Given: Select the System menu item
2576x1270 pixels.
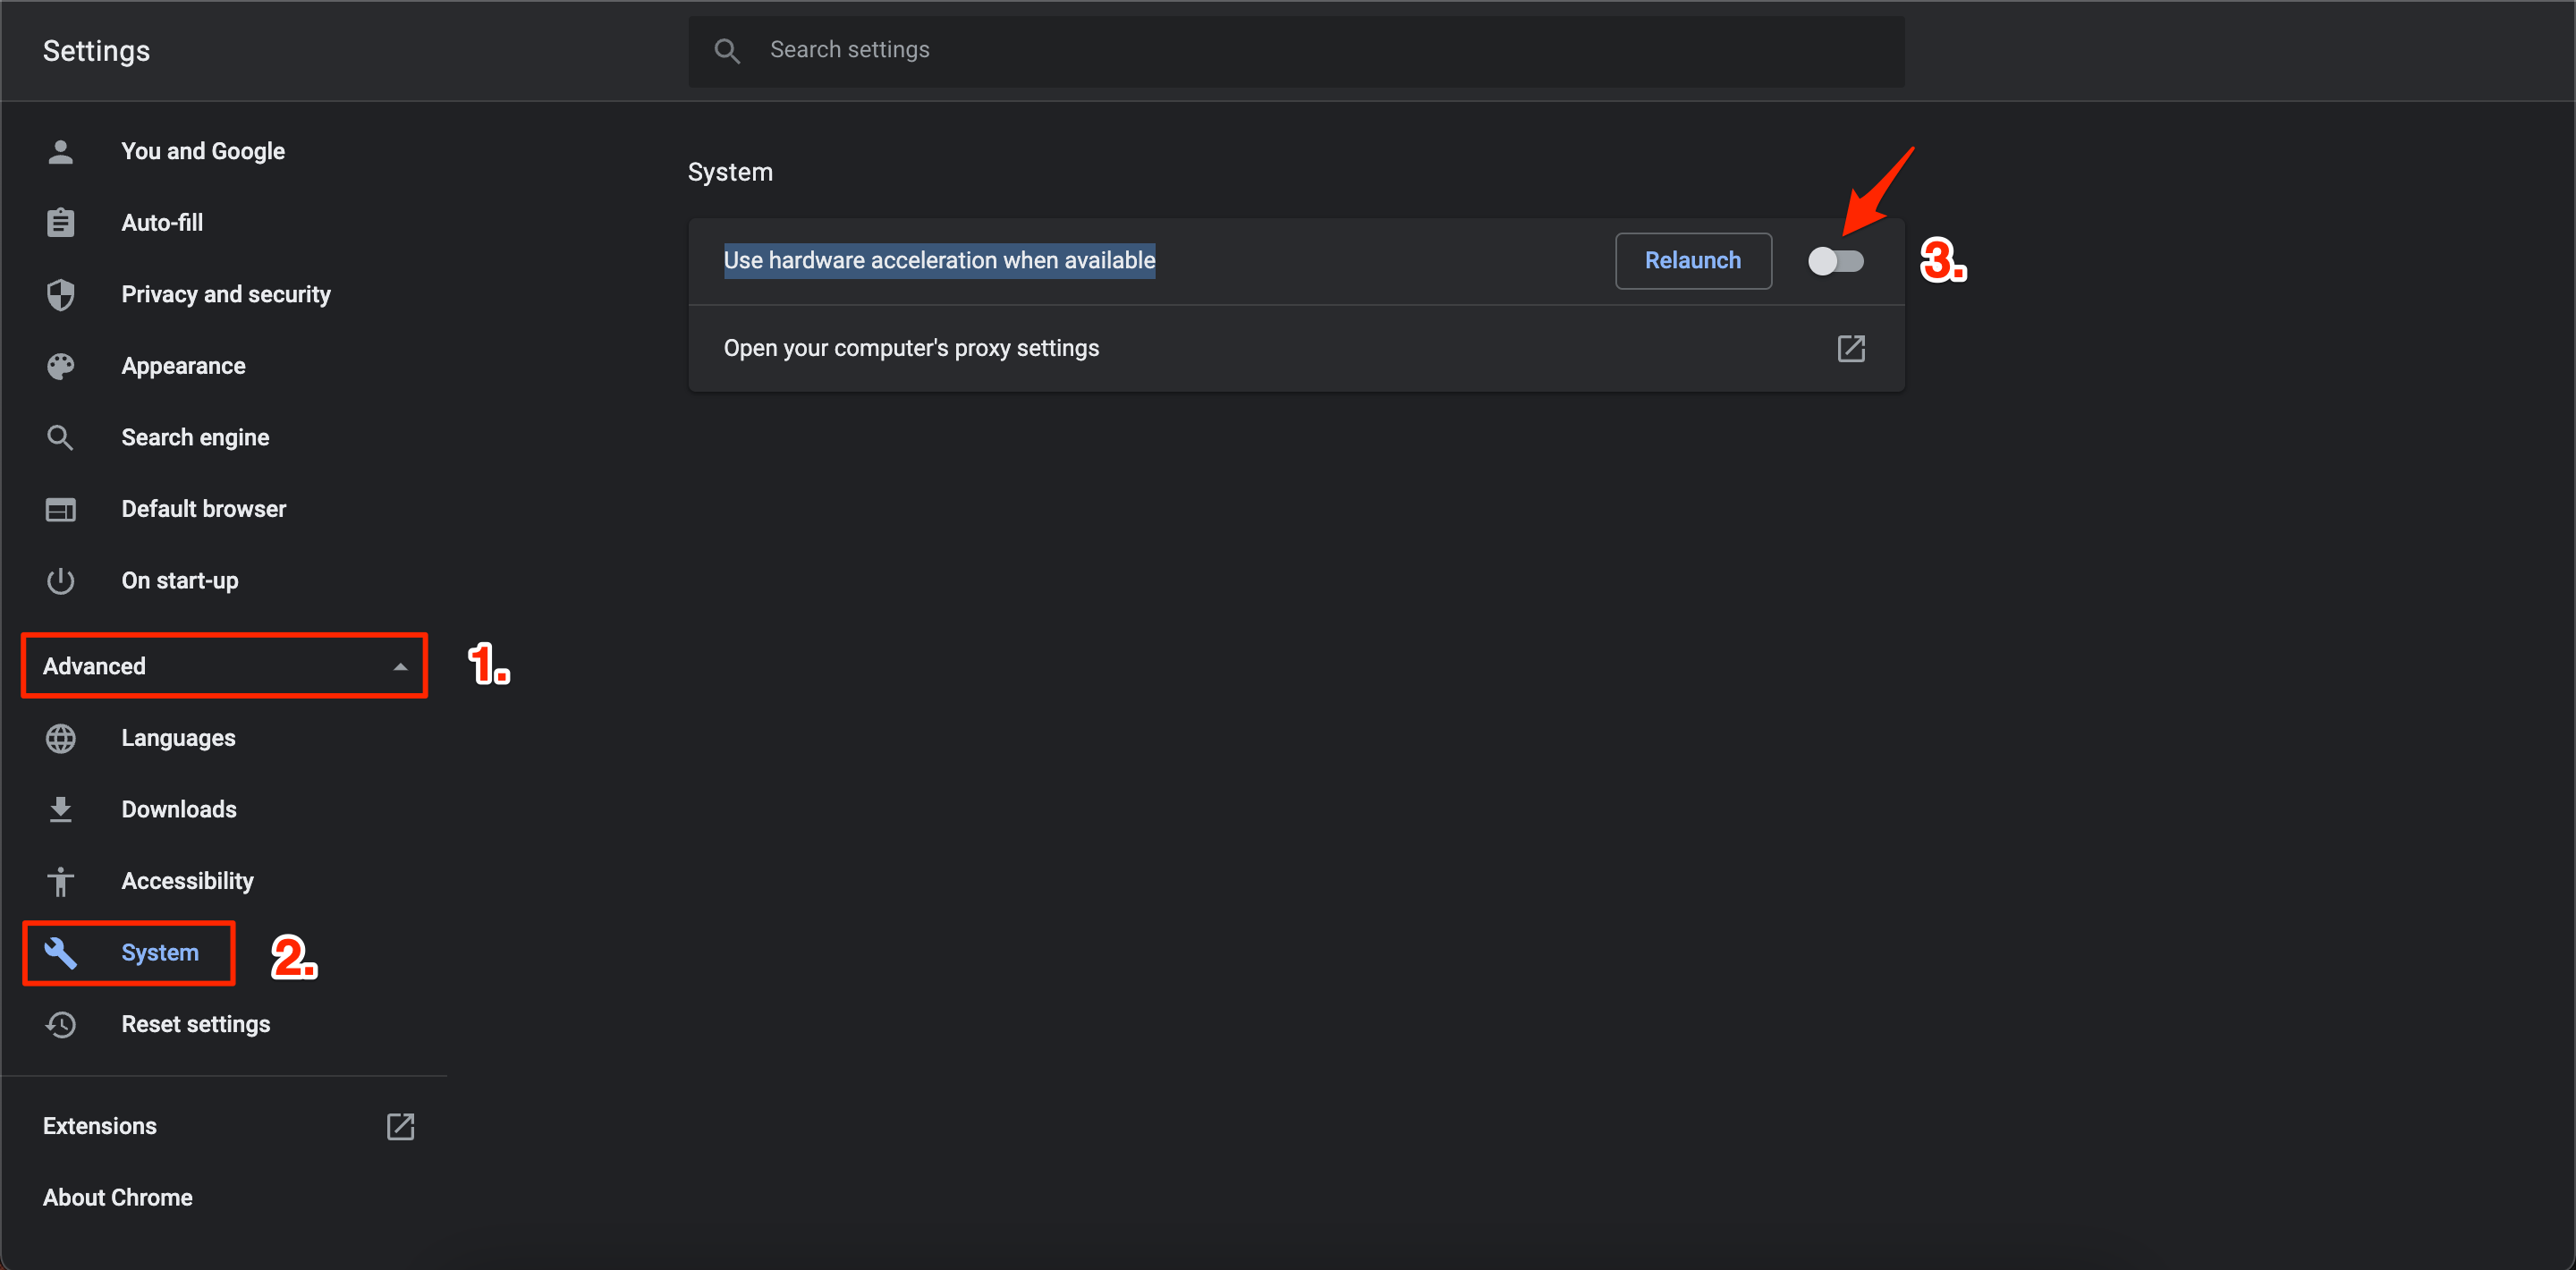Looking at the screenshot, I should [x=159, y=952].
